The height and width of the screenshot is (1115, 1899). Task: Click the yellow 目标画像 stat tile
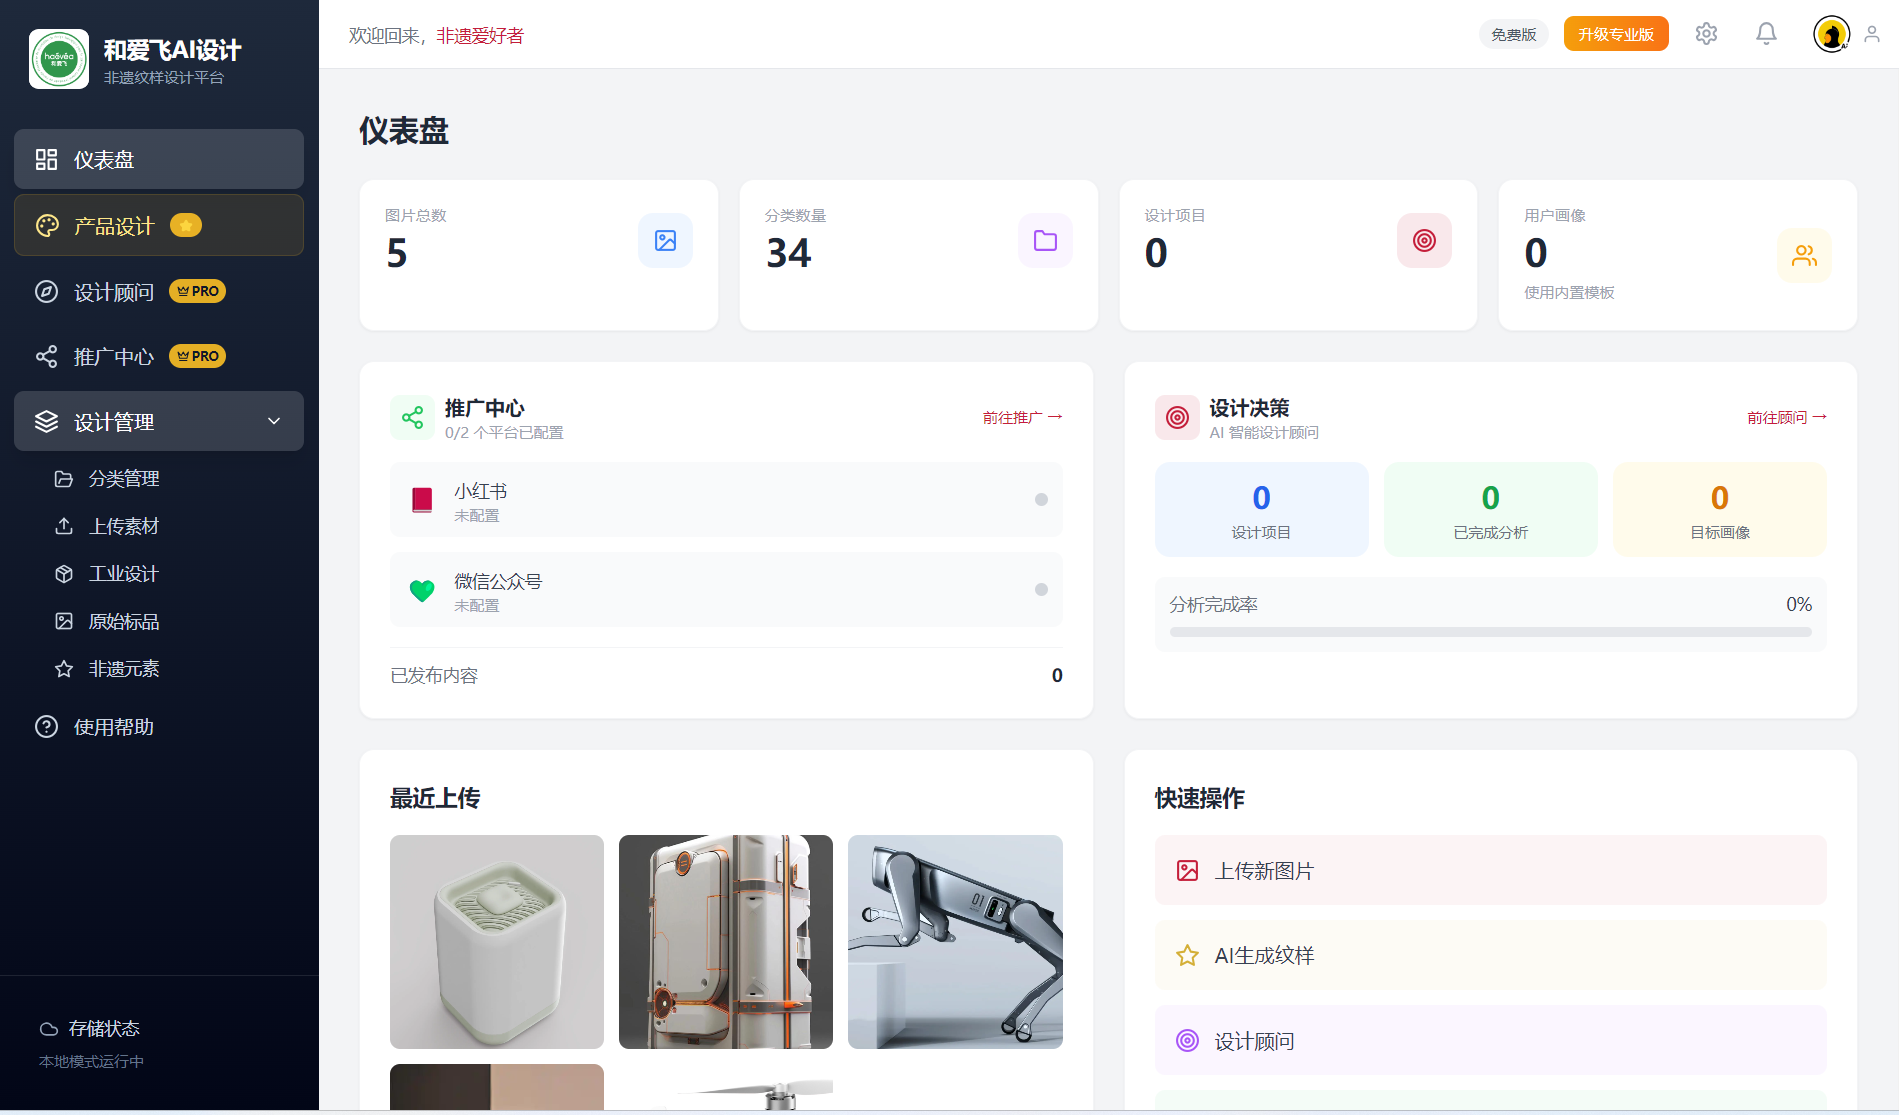[x=1720, y=509]
